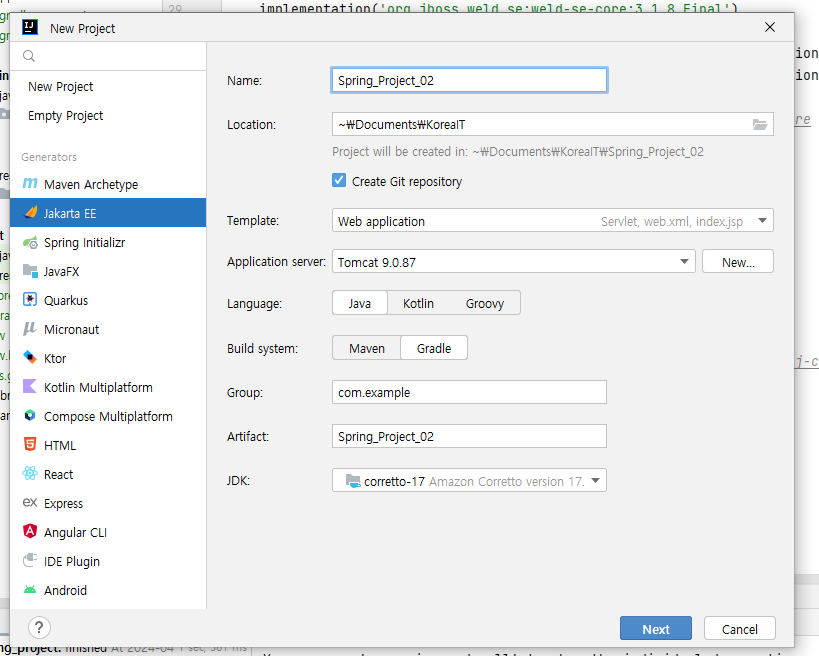
Task: Click the Ktor generator icon
Action: tap(30, 358)
